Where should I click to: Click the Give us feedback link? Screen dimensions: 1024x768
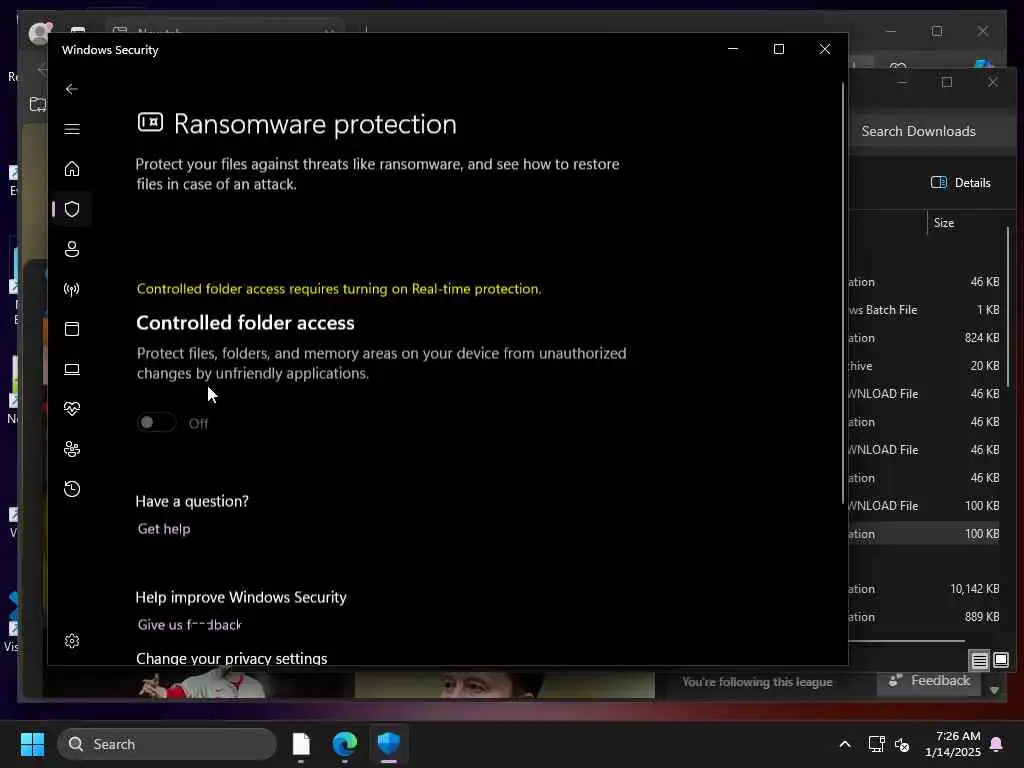coord(189,624)
